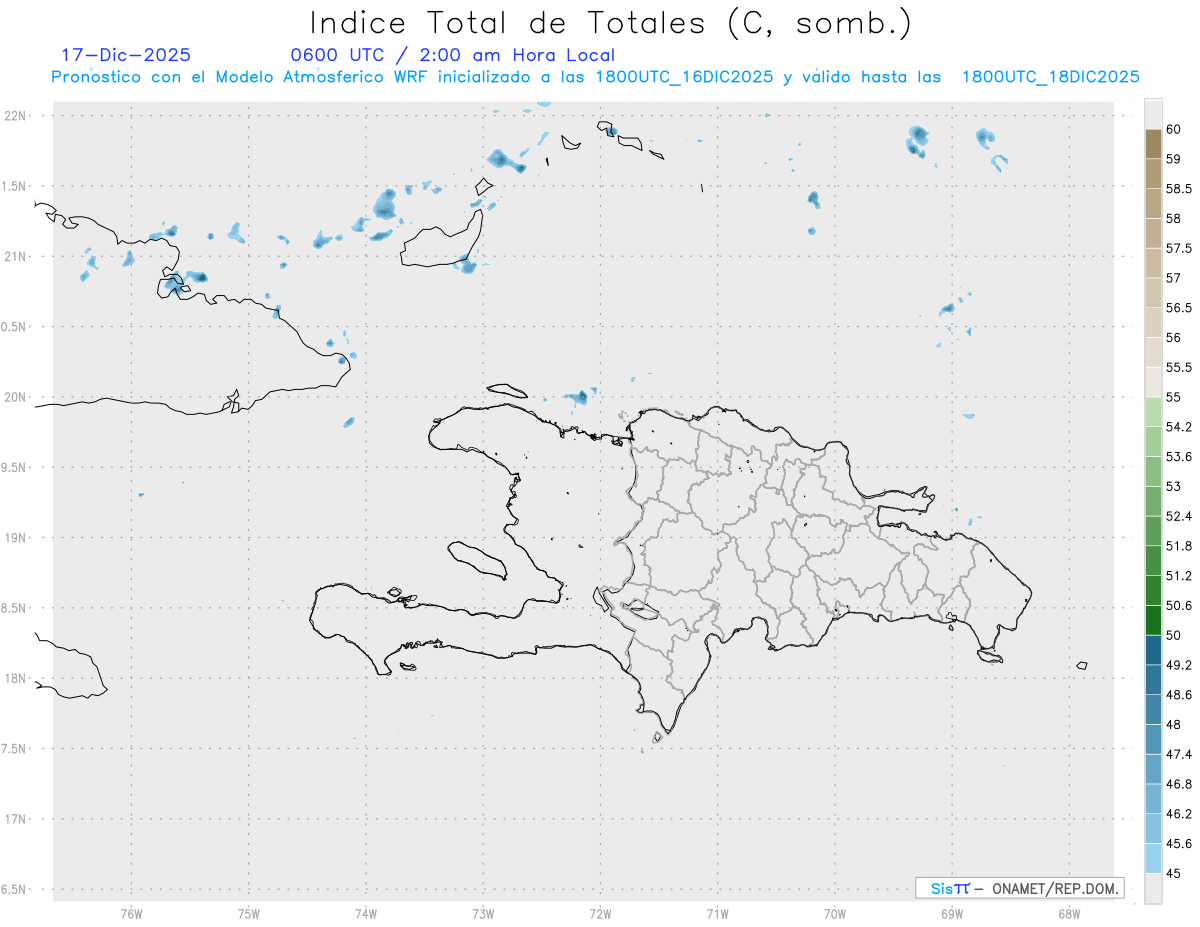1200x927 pixels.
Task: Click the '72W' longitude label
Action: 600,913
